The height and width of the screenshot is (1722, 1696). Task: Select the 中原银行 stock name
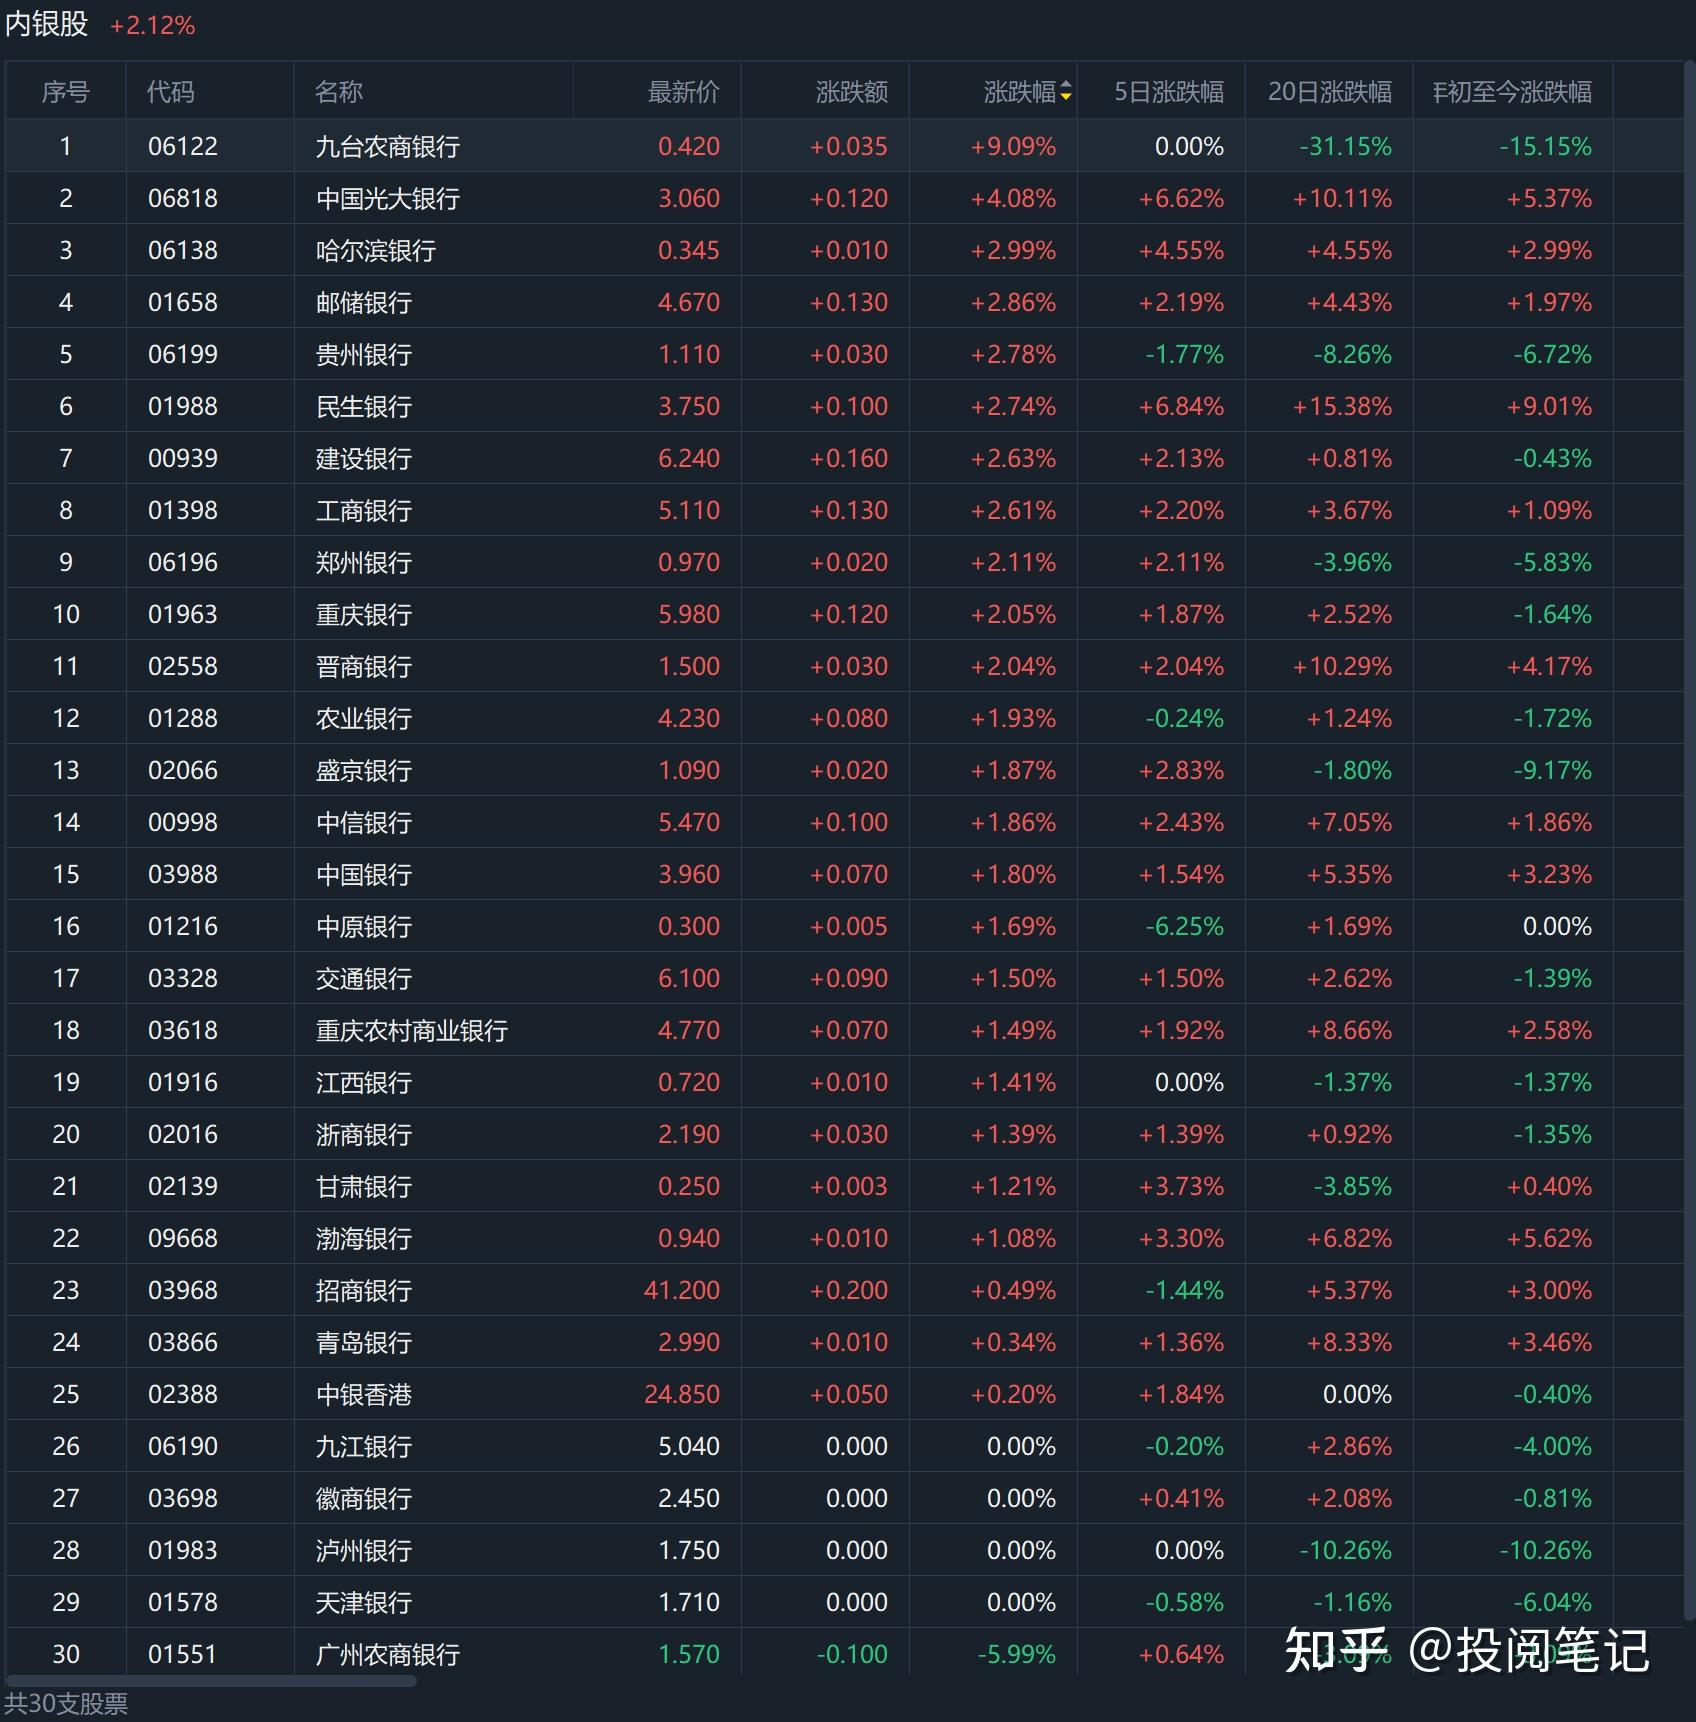point(364,926)
